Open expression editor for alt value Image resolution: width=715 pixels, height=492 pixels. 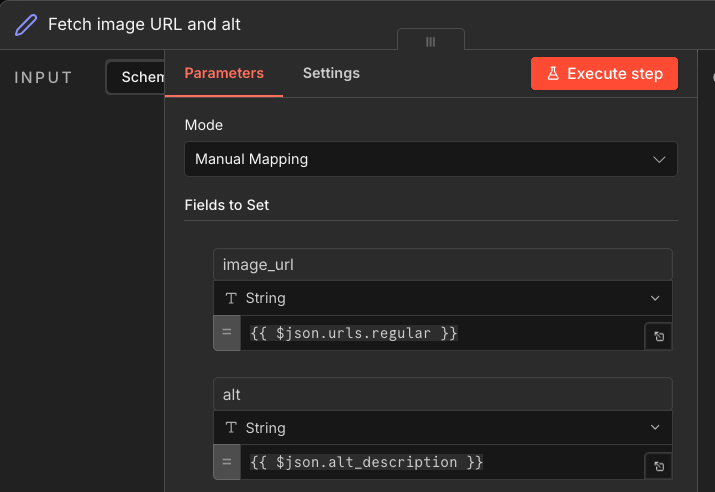[x=658, y=466]
